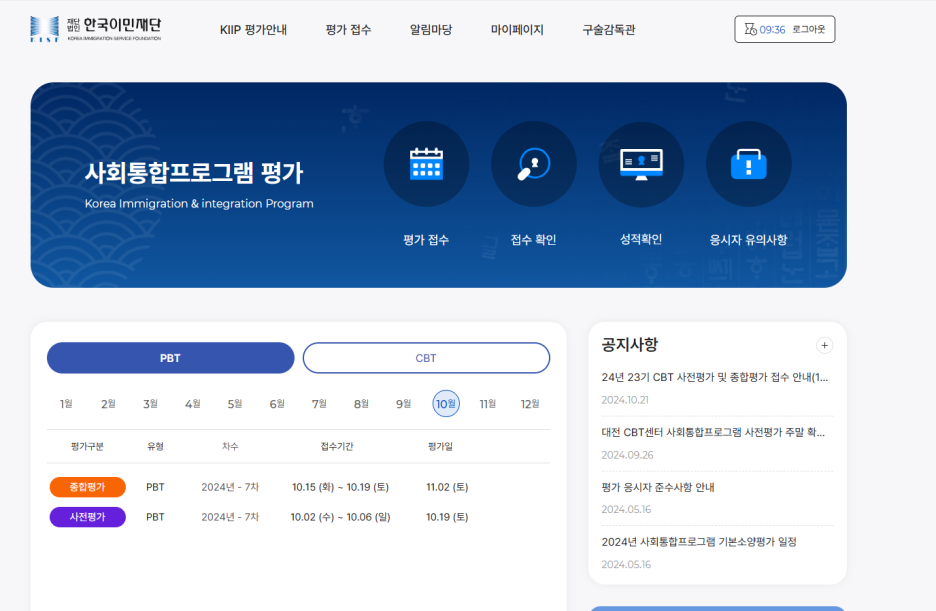This screenshot has height=611, width=936.
Task: Click the 09:36 session timer text
Action: click(x=772, y=30)
